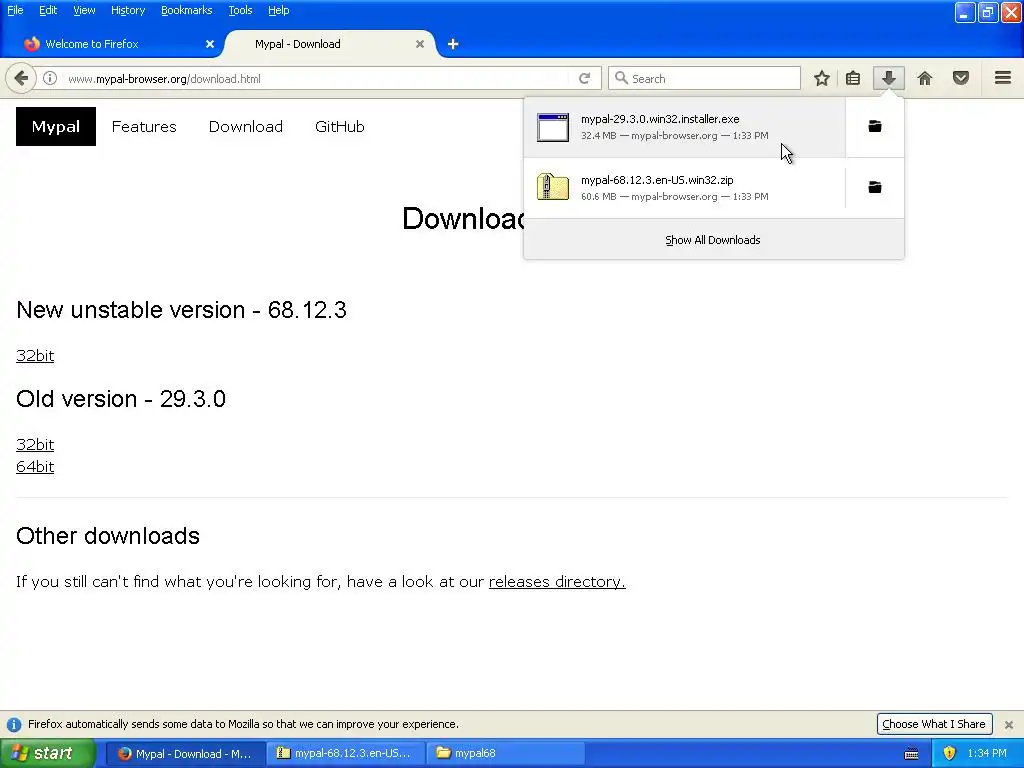Click the search magnifier icon
Viewport: 1024px width, 768px height.
[621, 78]
